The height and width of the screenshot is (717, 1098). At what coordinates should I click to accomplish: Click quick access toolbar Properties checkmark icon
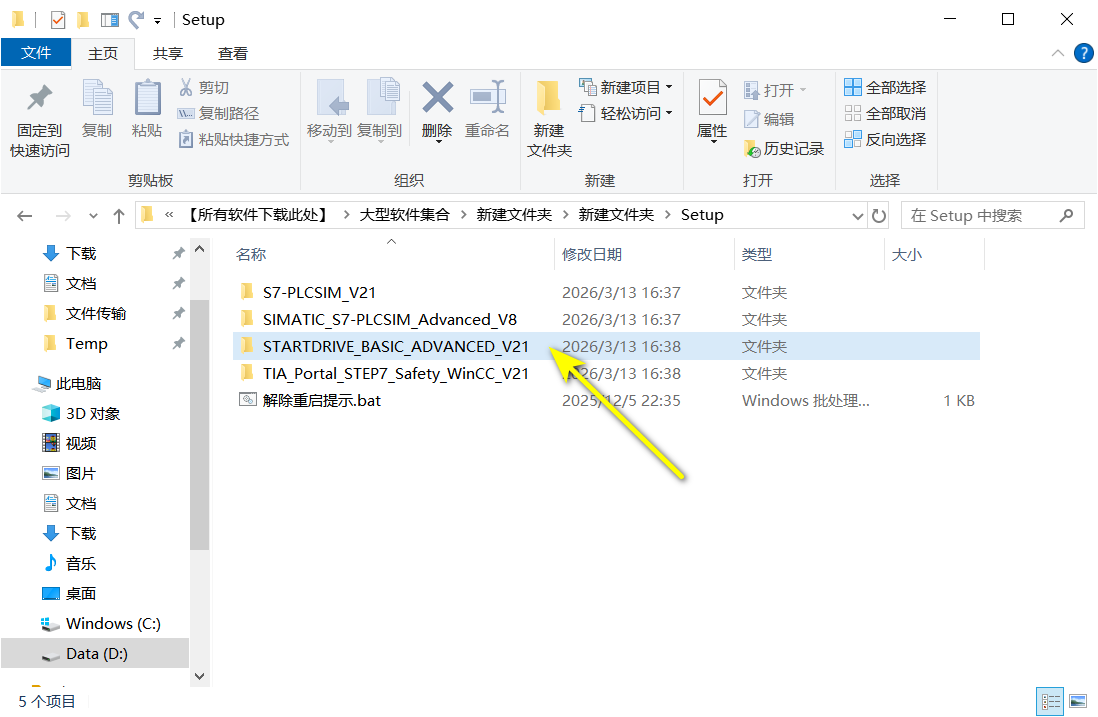point(58,20)
